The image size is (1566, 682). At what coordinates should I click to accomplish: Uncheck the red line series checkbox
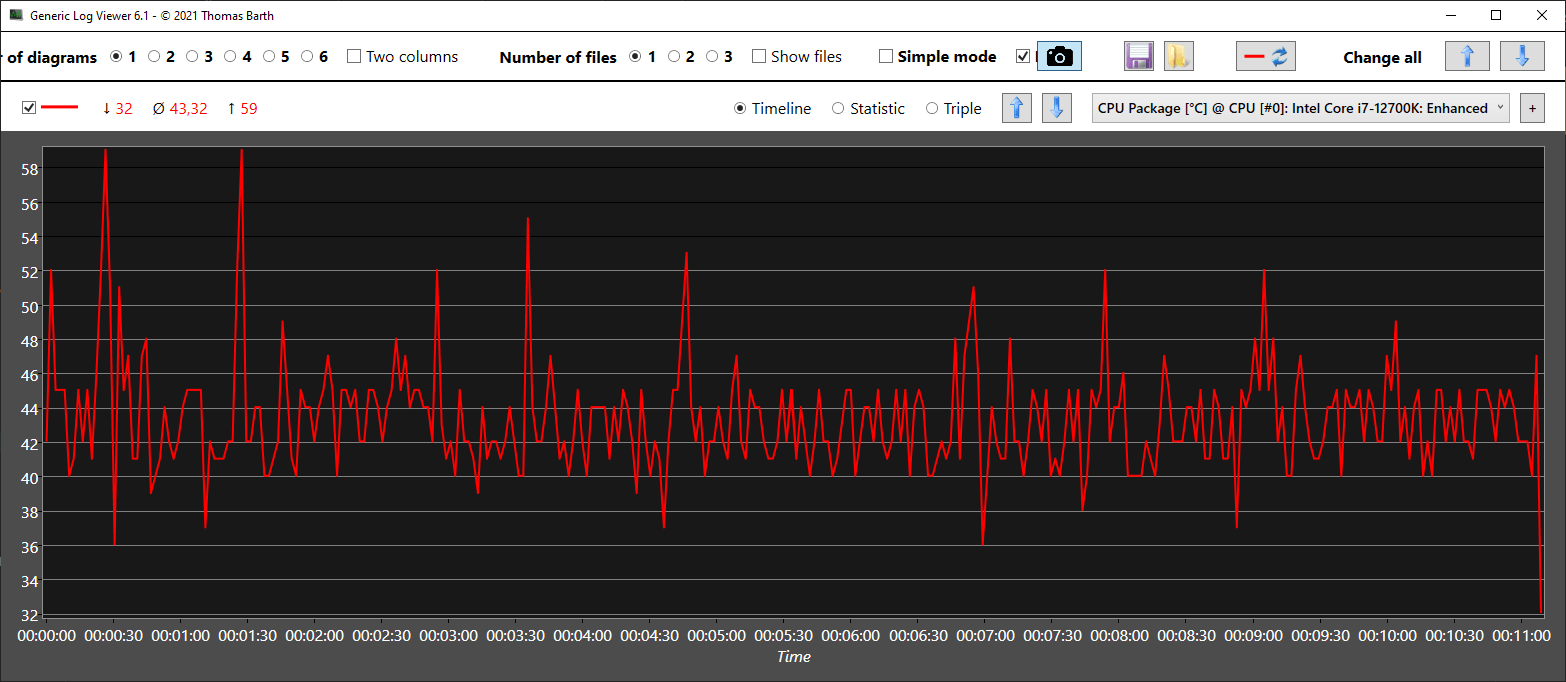pyautogui.click(x=29, y=108)
